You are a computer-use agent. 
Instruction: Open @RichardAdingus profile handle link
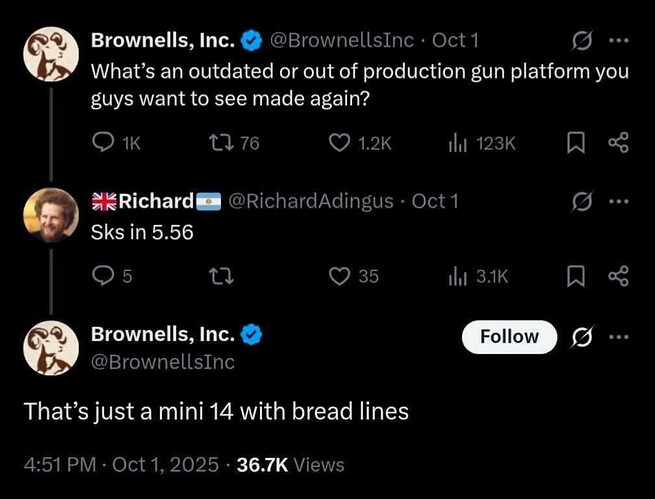click(314, 201)
